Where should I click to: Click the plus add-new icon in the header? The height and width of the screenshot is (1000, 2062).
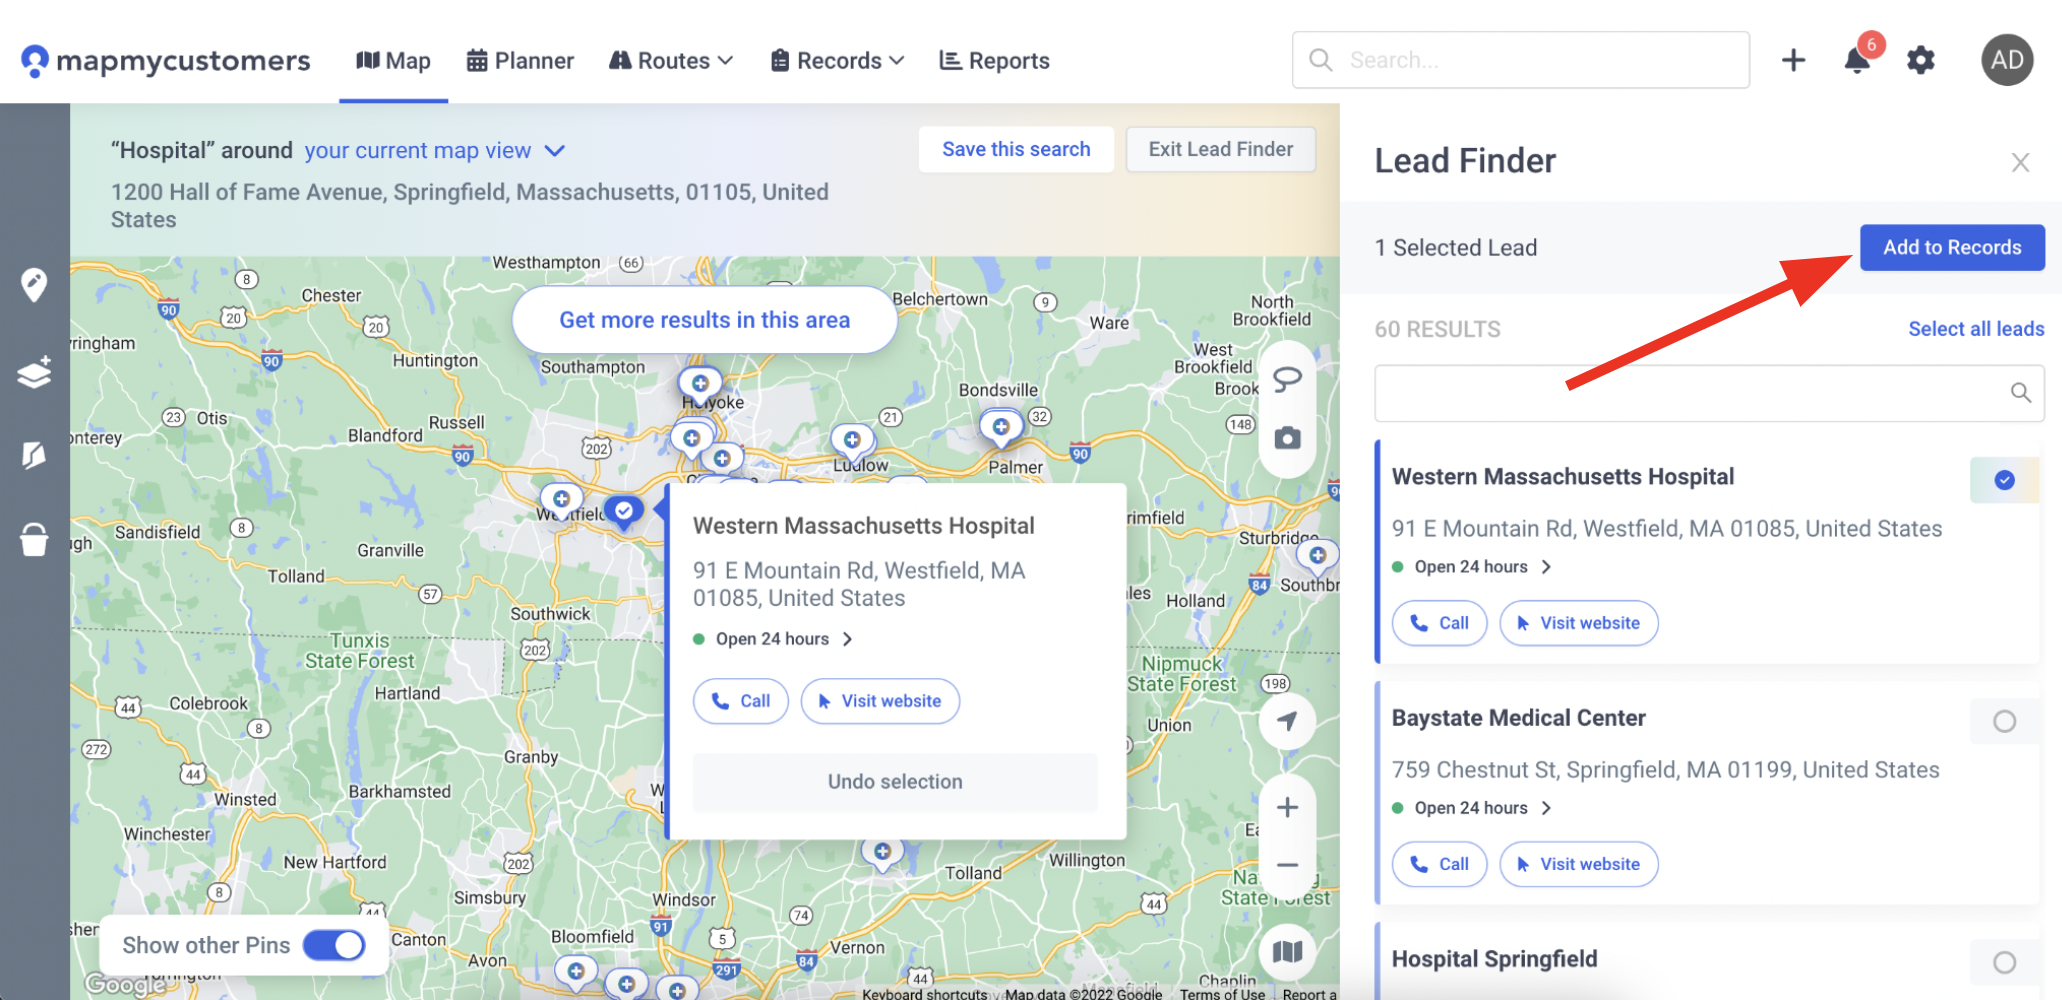pyautogui.click(x=1793, y=60)
